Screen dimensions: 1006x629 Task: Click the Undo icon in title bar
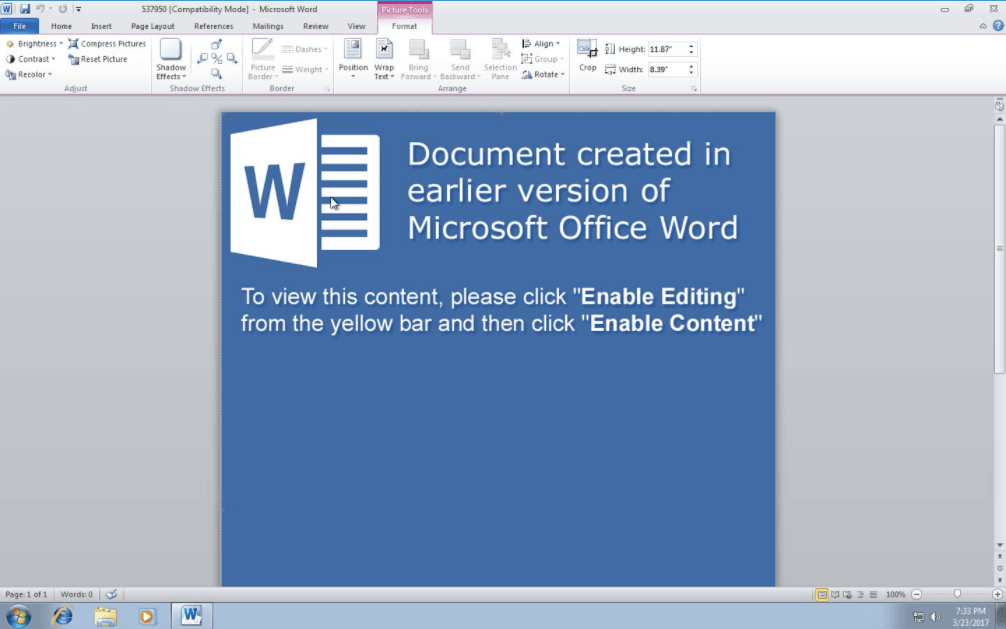pos(40,9)
